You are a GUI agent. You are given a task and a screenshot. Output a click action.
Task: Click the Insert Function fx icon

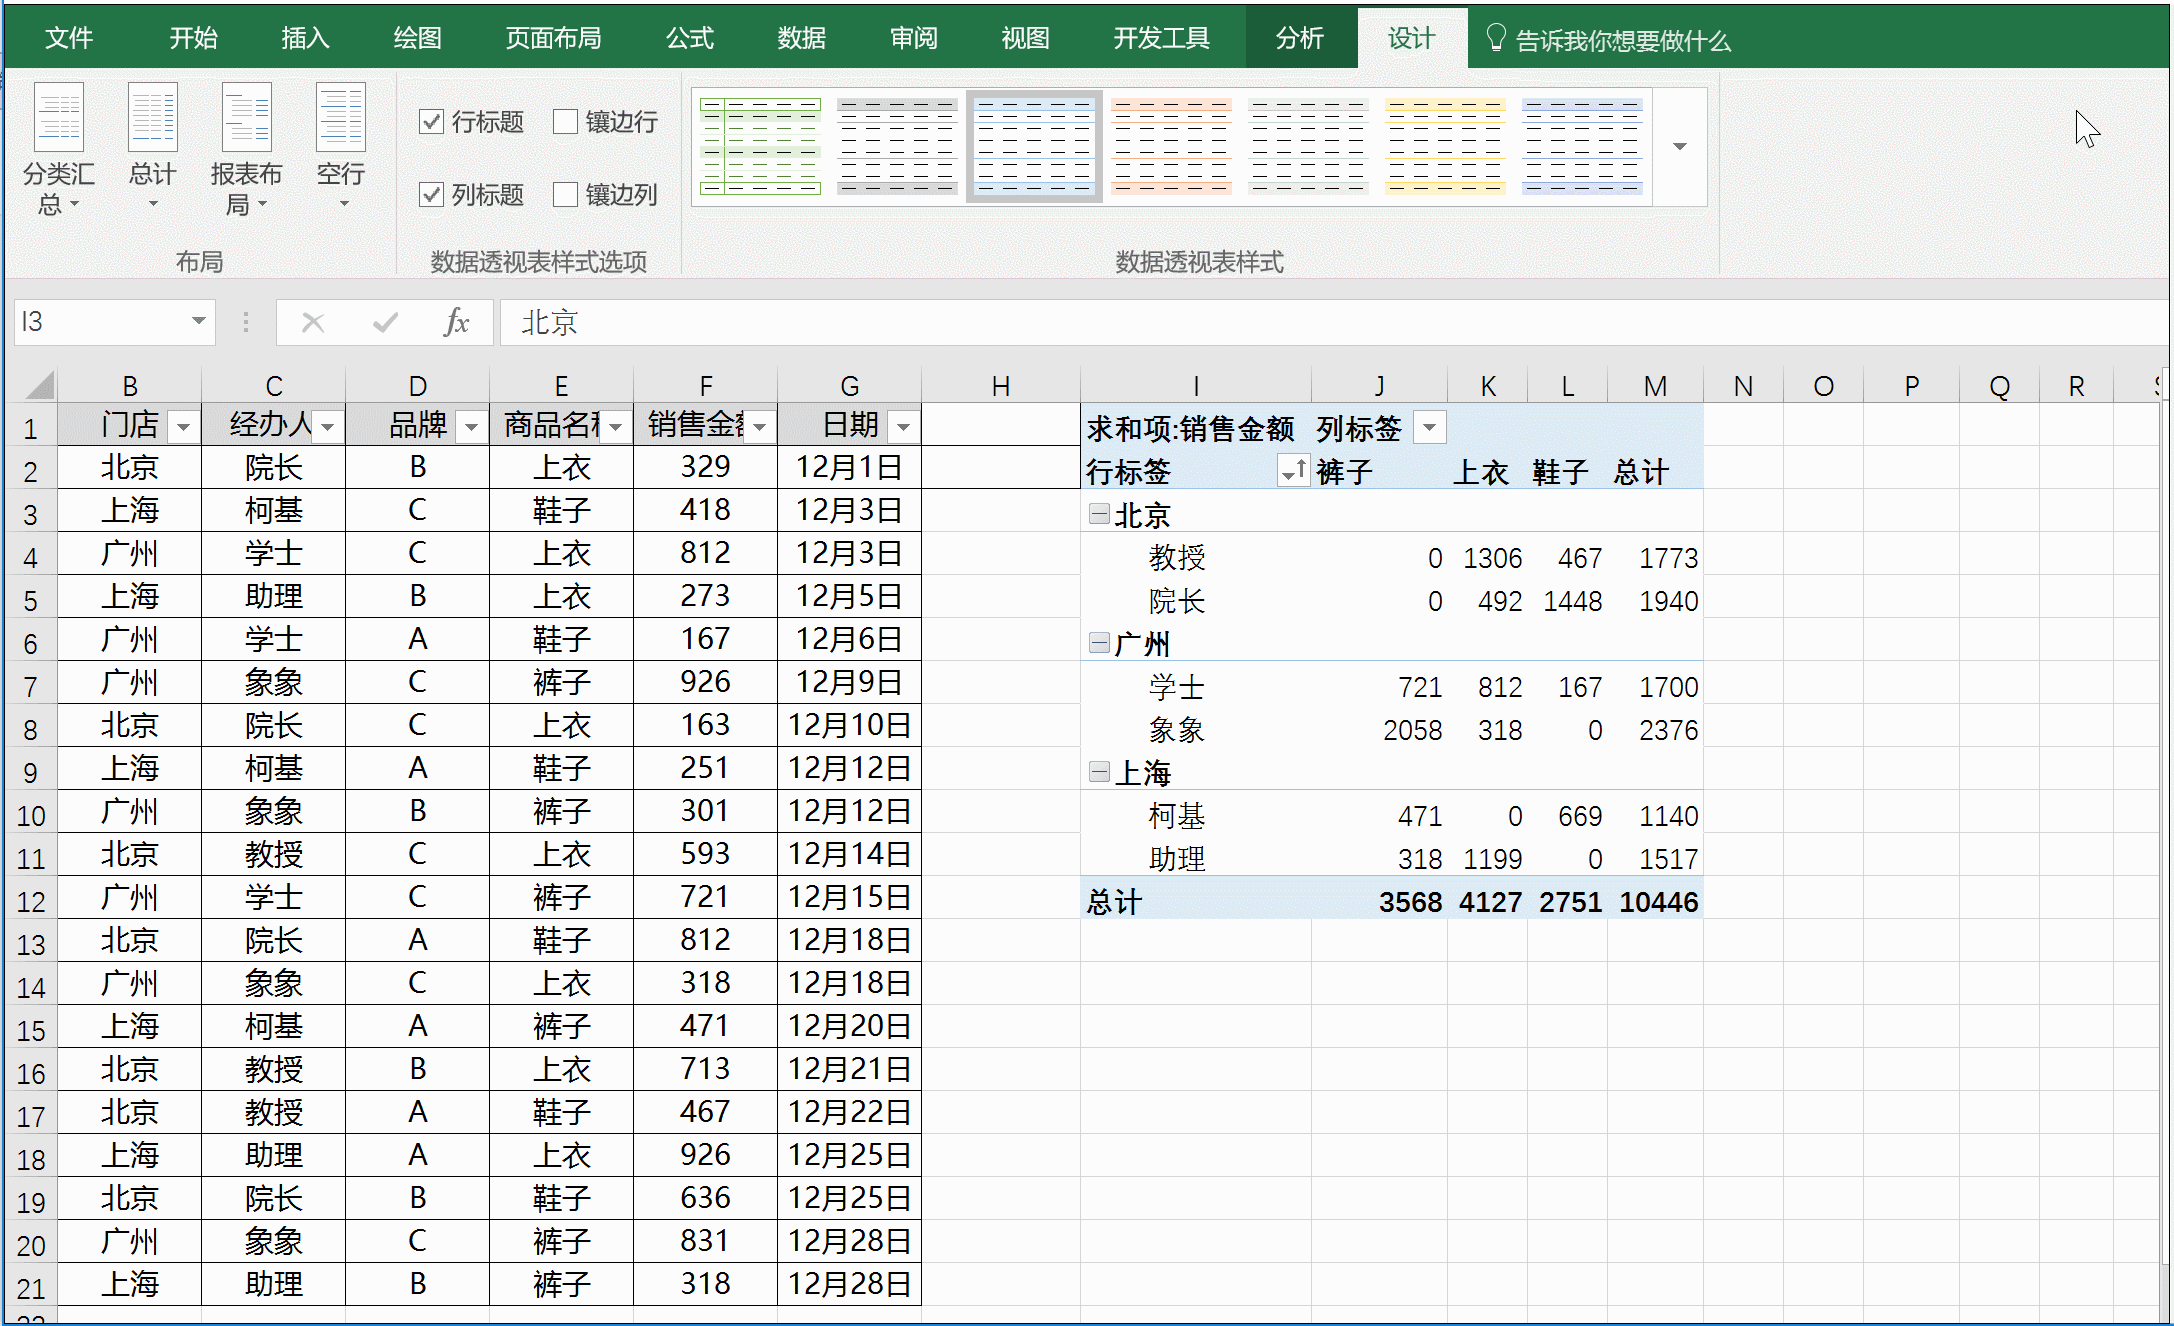456,322
